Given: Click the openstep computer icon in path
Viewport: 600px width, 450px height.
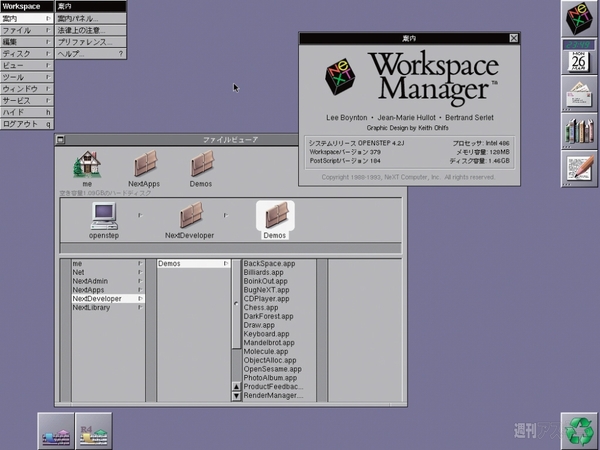Looking at the screenshot, I should 104,220.
